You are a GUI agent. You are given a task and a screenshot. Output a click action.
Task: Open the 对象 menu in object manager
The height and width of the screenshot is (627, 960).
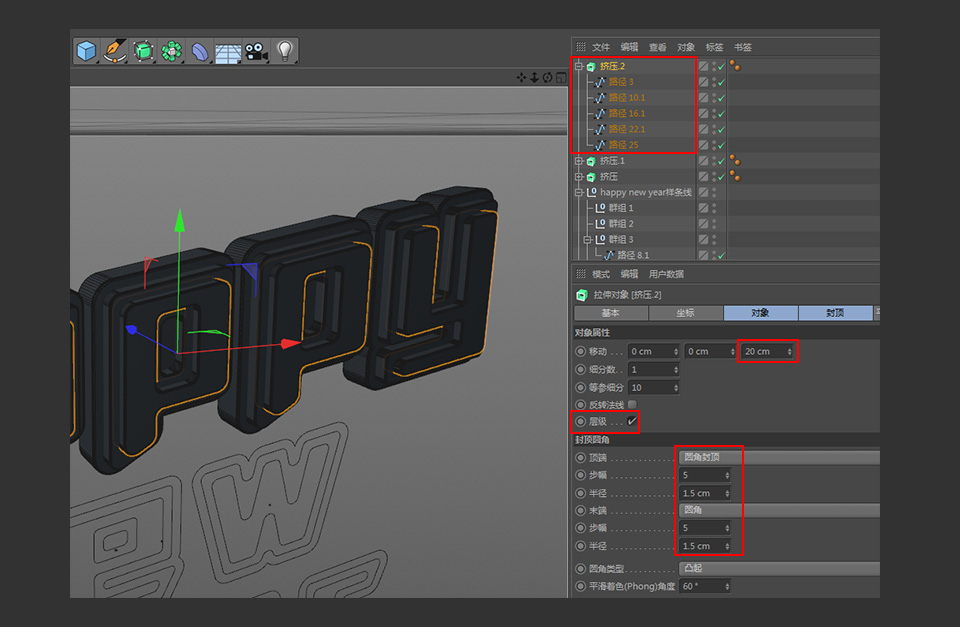point(686,47)
